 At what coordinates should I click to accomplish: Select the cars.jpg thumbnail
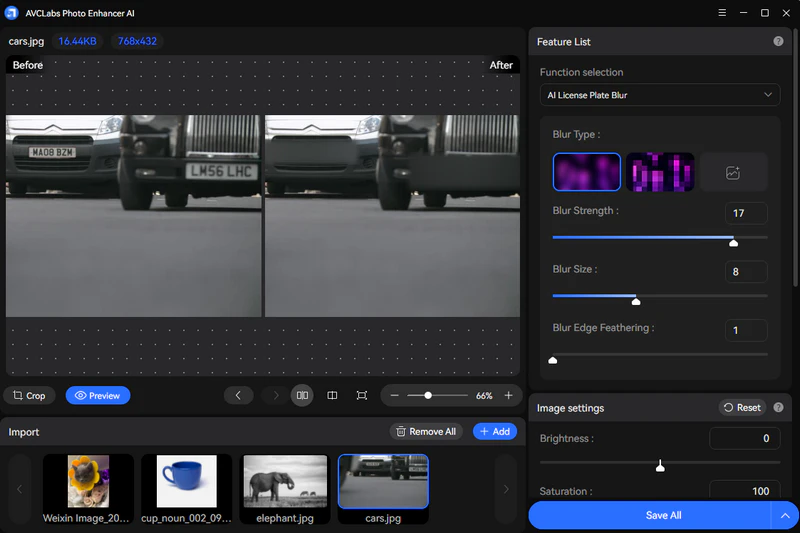click(383, 489)
